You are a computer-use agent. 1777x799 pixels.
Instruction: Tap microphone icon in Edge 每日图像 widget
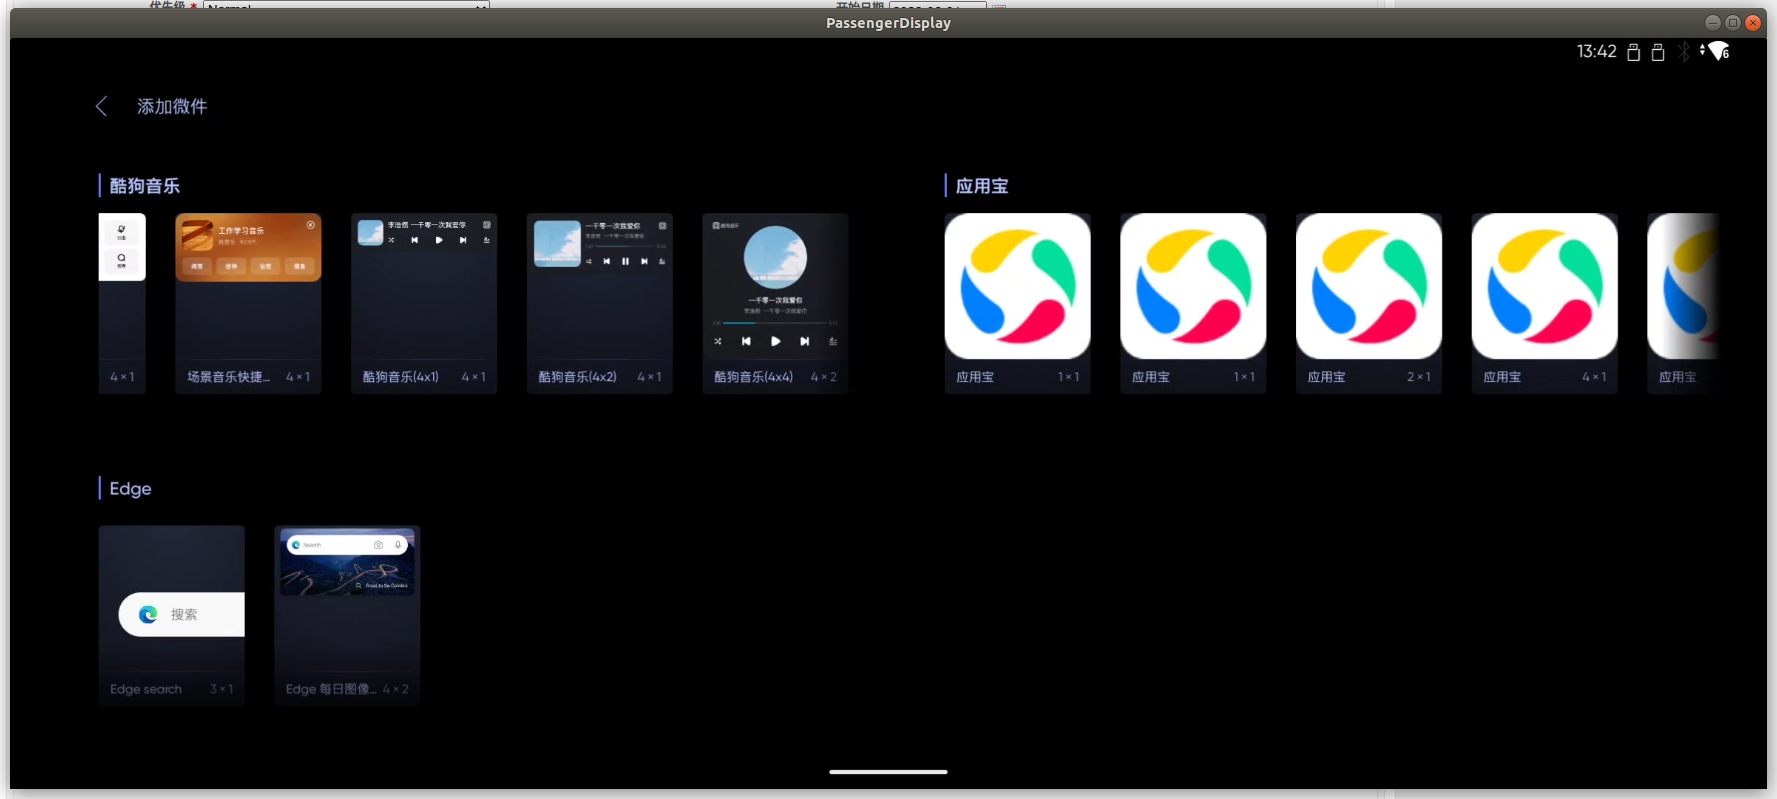pos(398,545)
